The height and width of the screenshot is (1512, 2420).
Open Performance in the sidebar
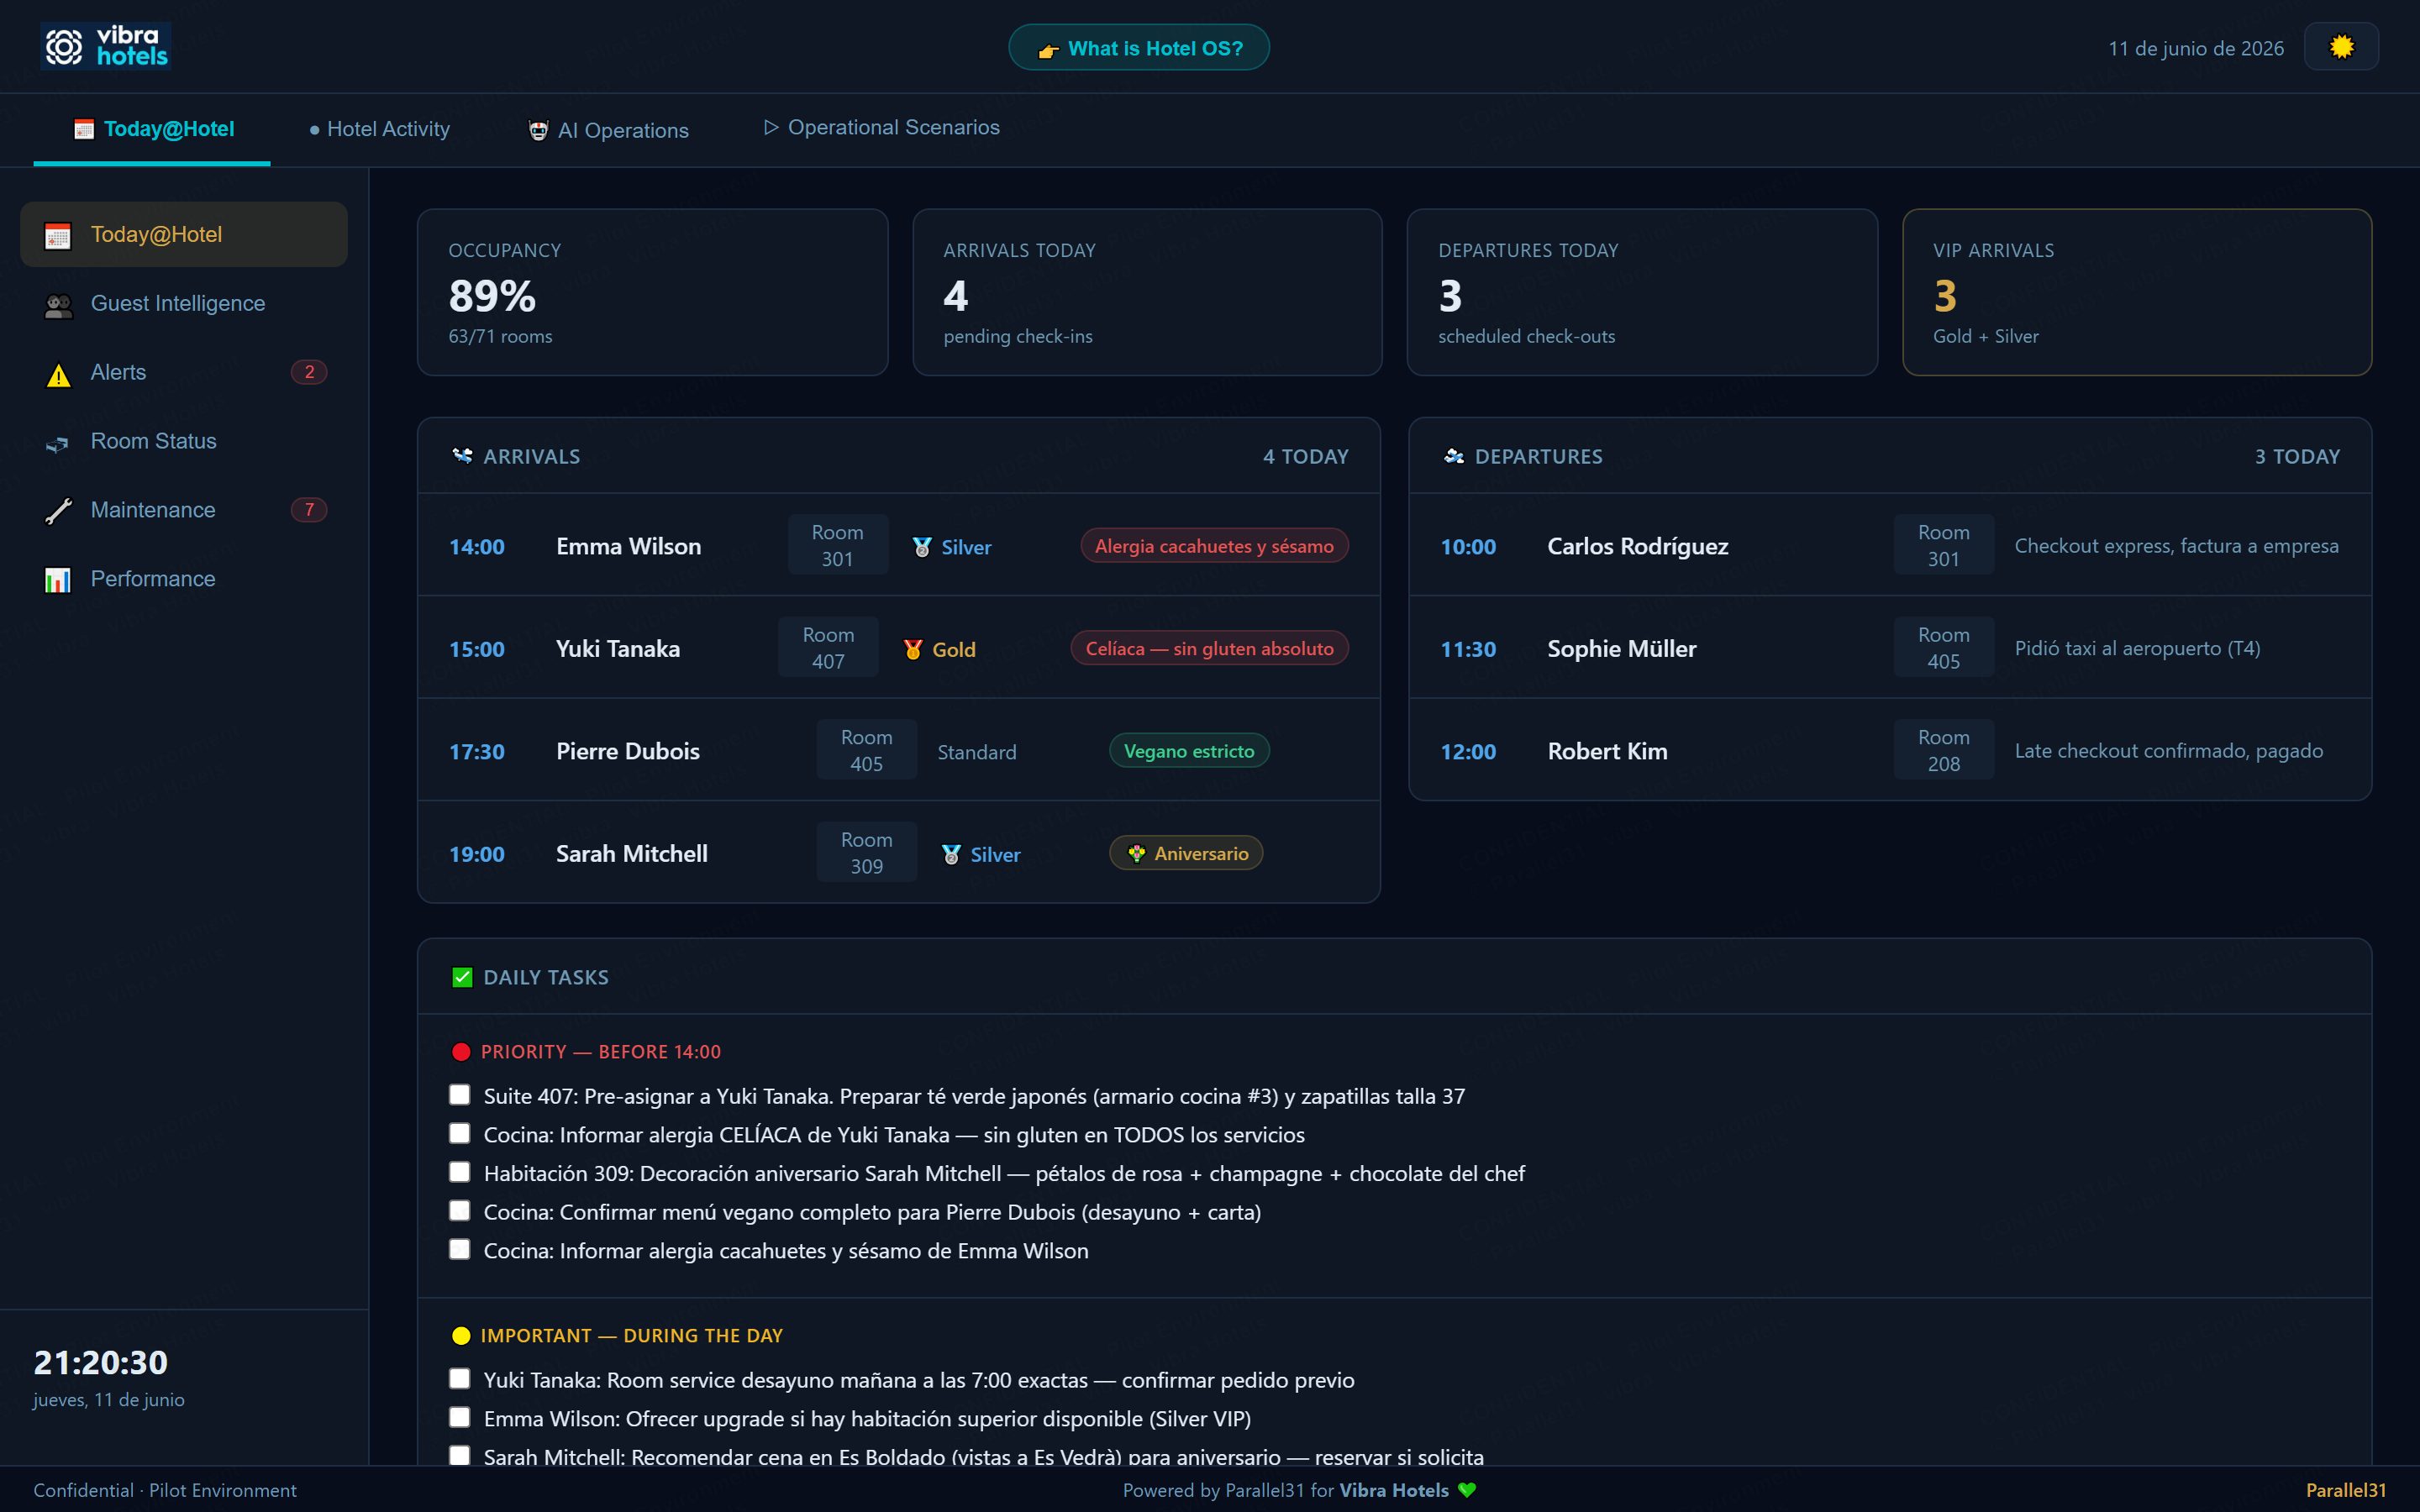(x=184, y=579)
